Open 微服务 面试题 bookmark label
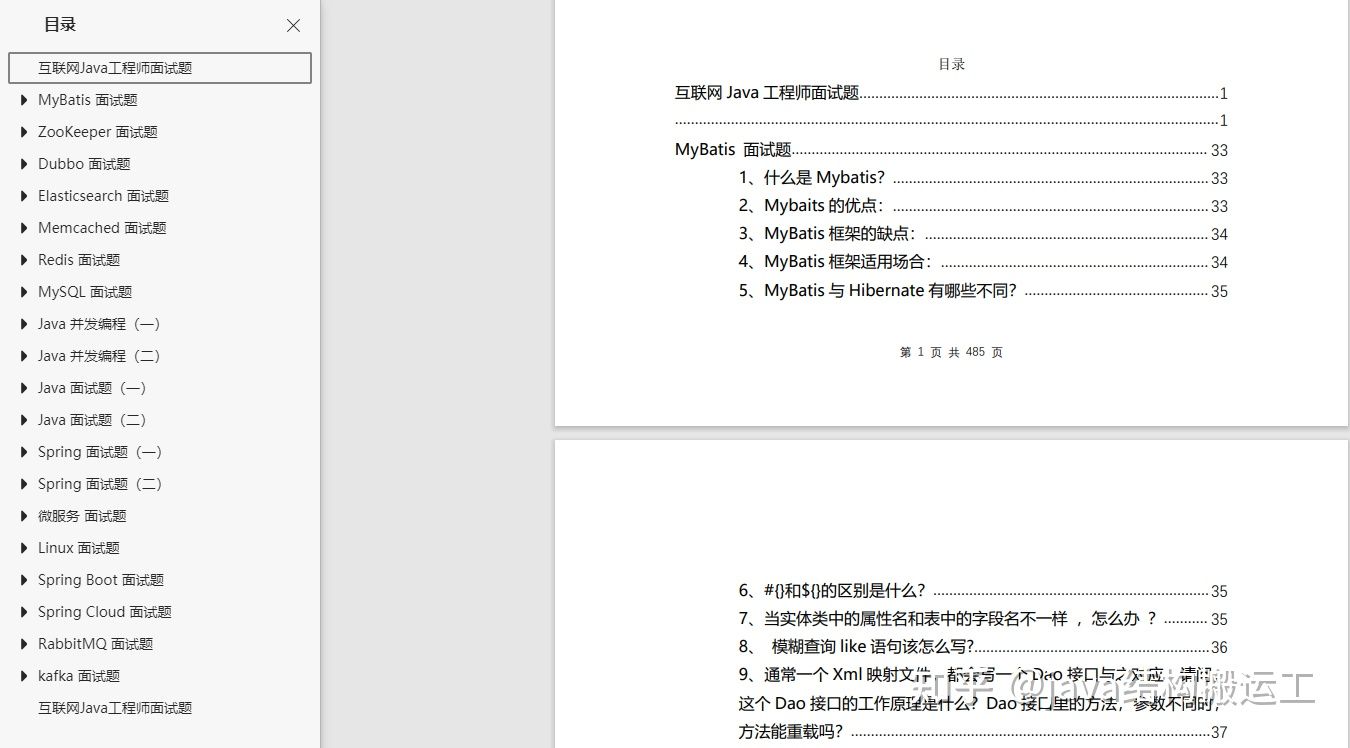This screenshot has height=748, width=1350. coord(82,516)
